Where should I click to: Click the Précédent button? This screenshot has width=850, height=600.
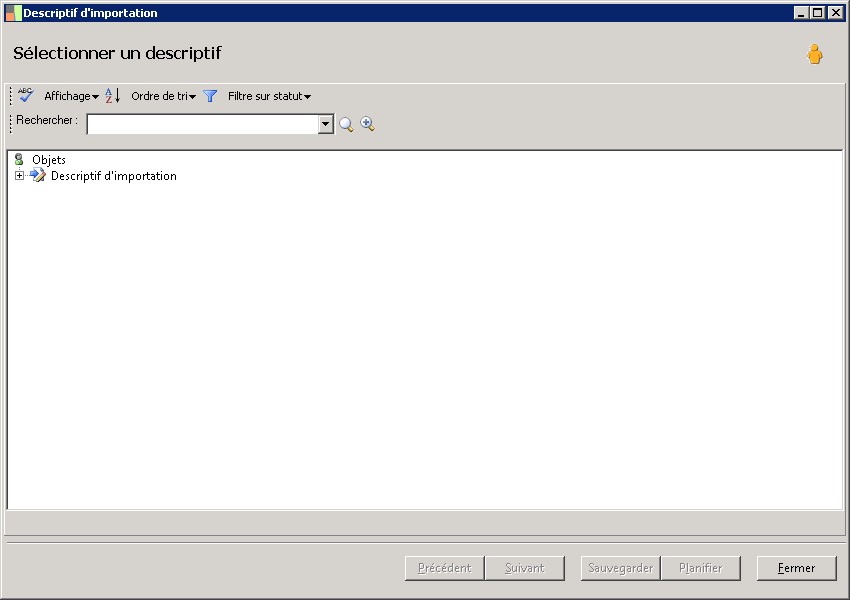[445, 568]
